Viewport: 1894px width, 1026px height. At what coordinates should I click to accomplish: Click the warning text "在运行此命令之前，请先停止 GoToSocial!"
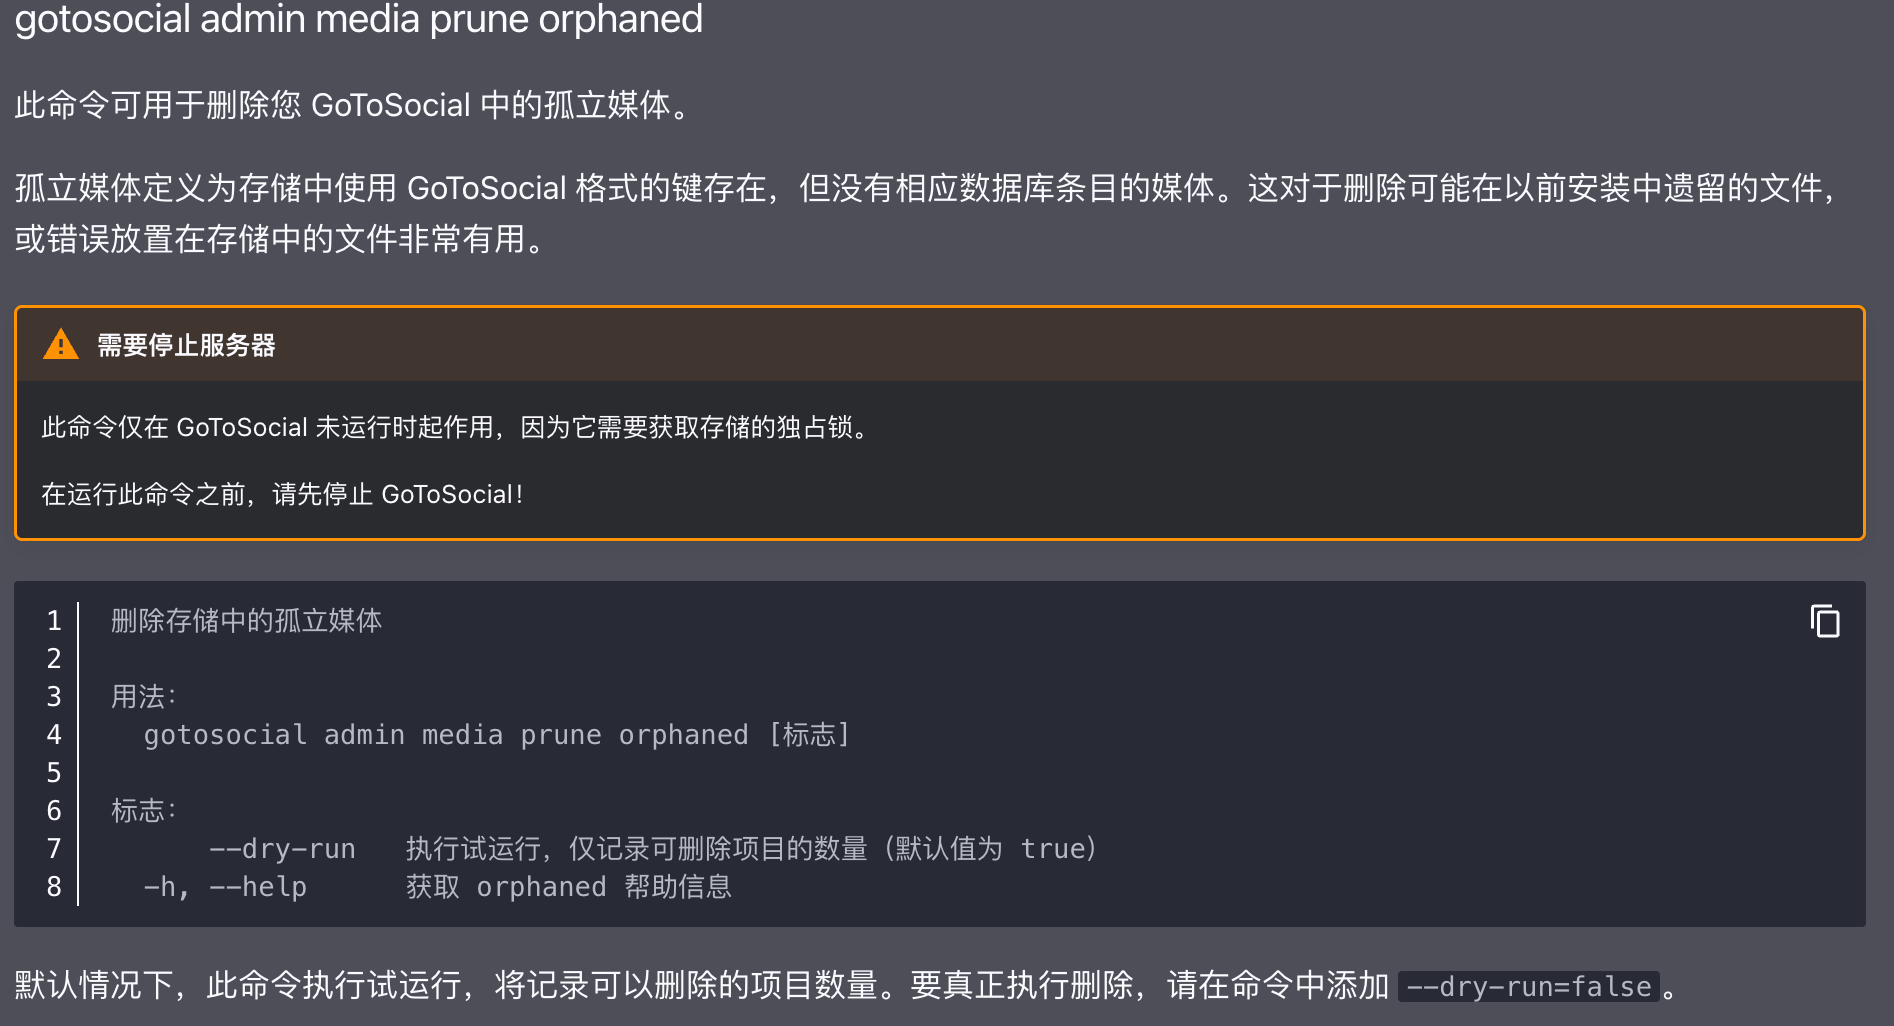tap(282, 494)
